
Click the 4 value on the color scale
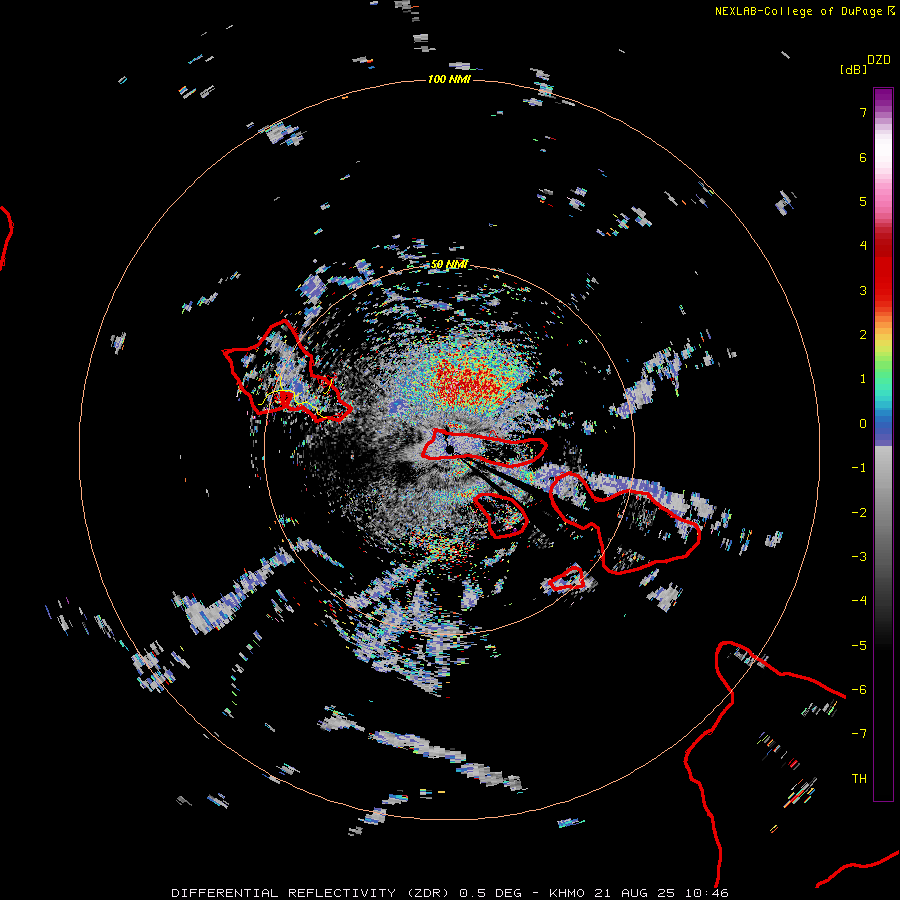(x=863, y=246)
